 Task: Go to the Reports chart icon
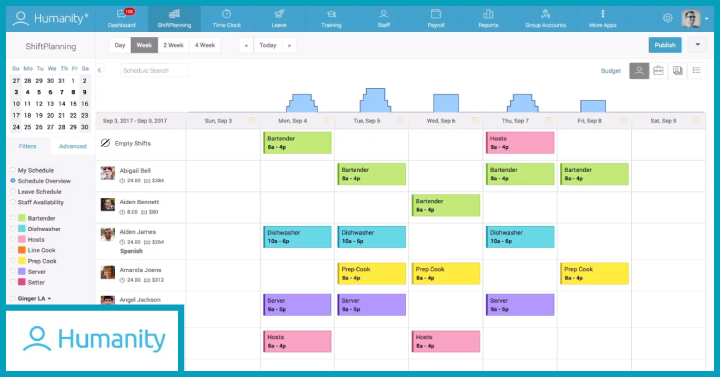point(488,14)
